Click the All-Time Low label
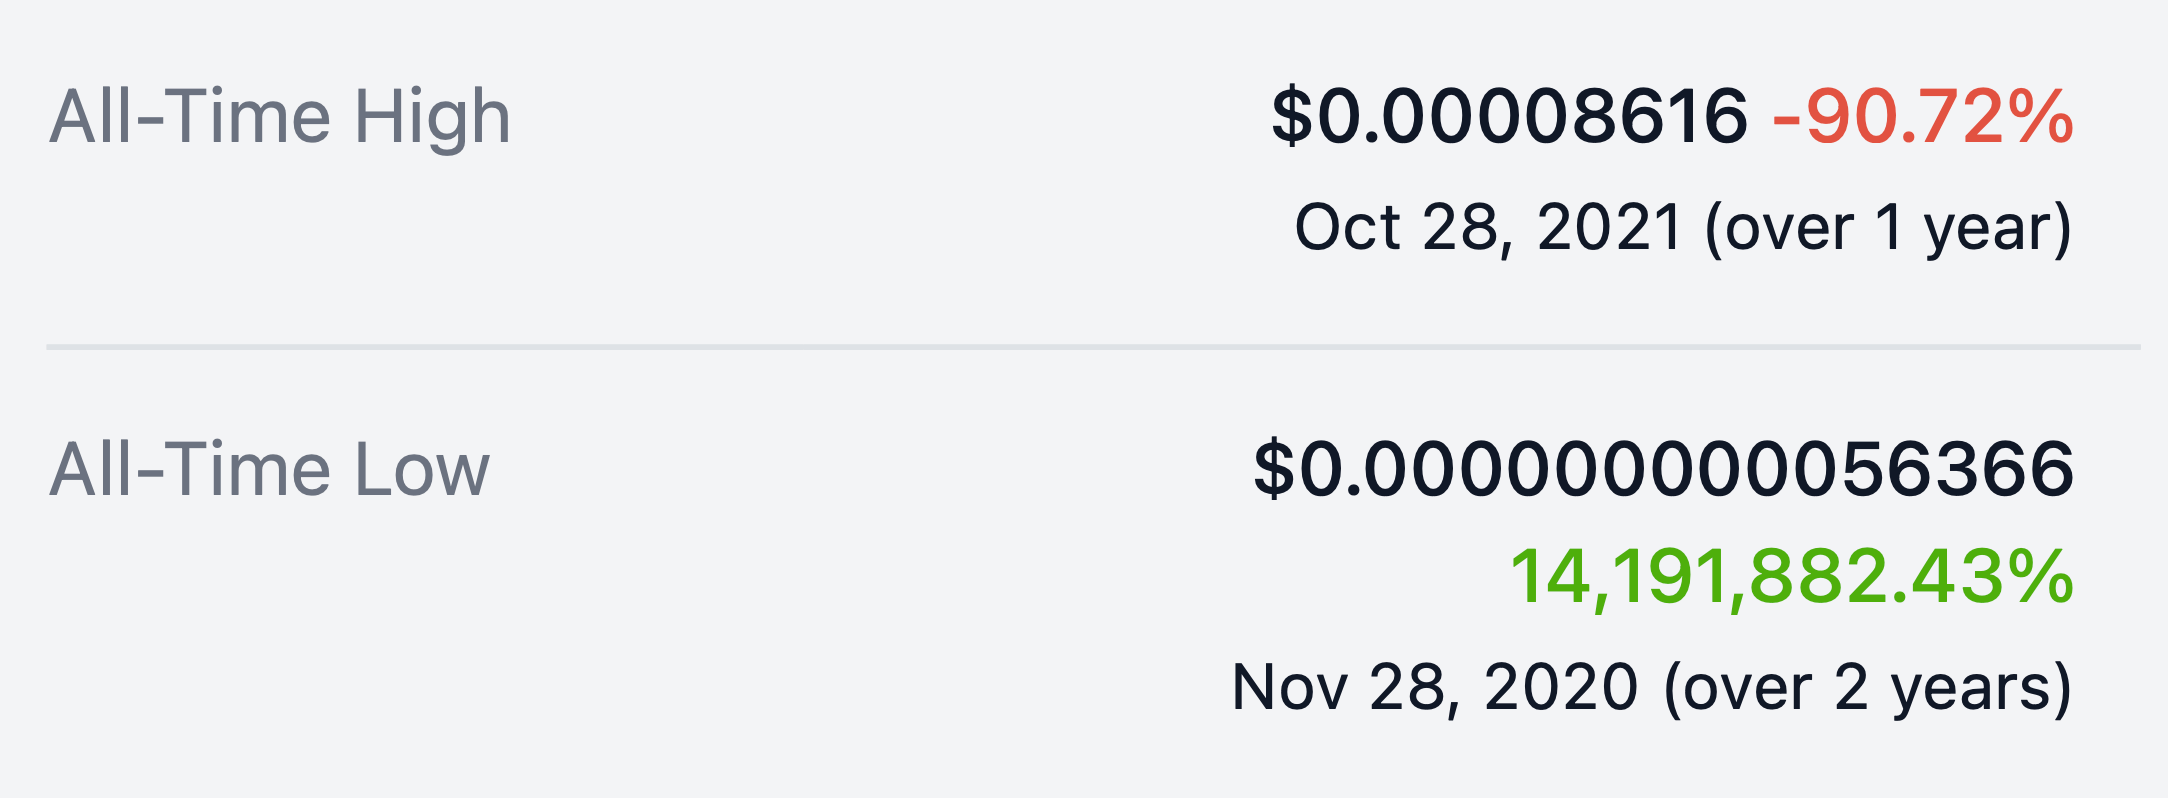This screenshot has height=798, width=2168. (x=270, y=469)
